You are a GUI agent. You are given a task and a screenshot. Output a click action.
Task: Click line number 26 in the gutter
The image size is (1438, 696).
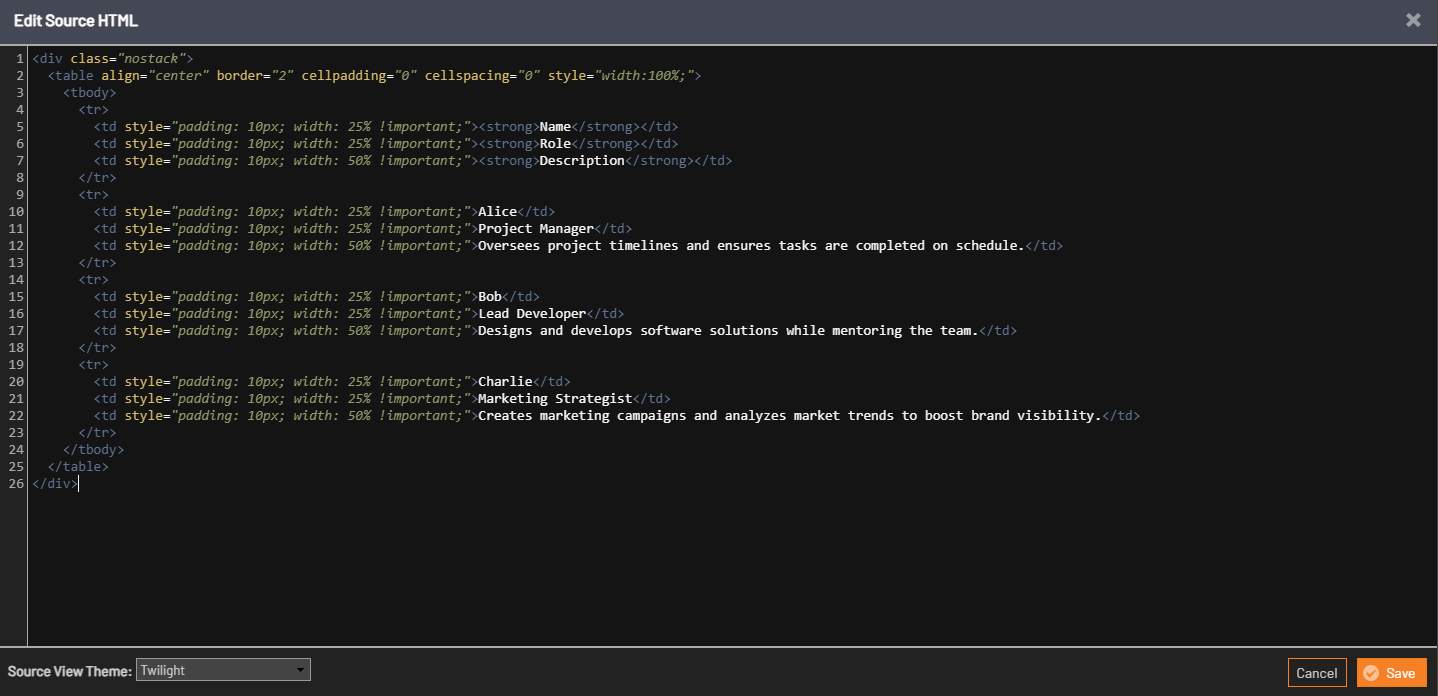click(x=16, y=484)
